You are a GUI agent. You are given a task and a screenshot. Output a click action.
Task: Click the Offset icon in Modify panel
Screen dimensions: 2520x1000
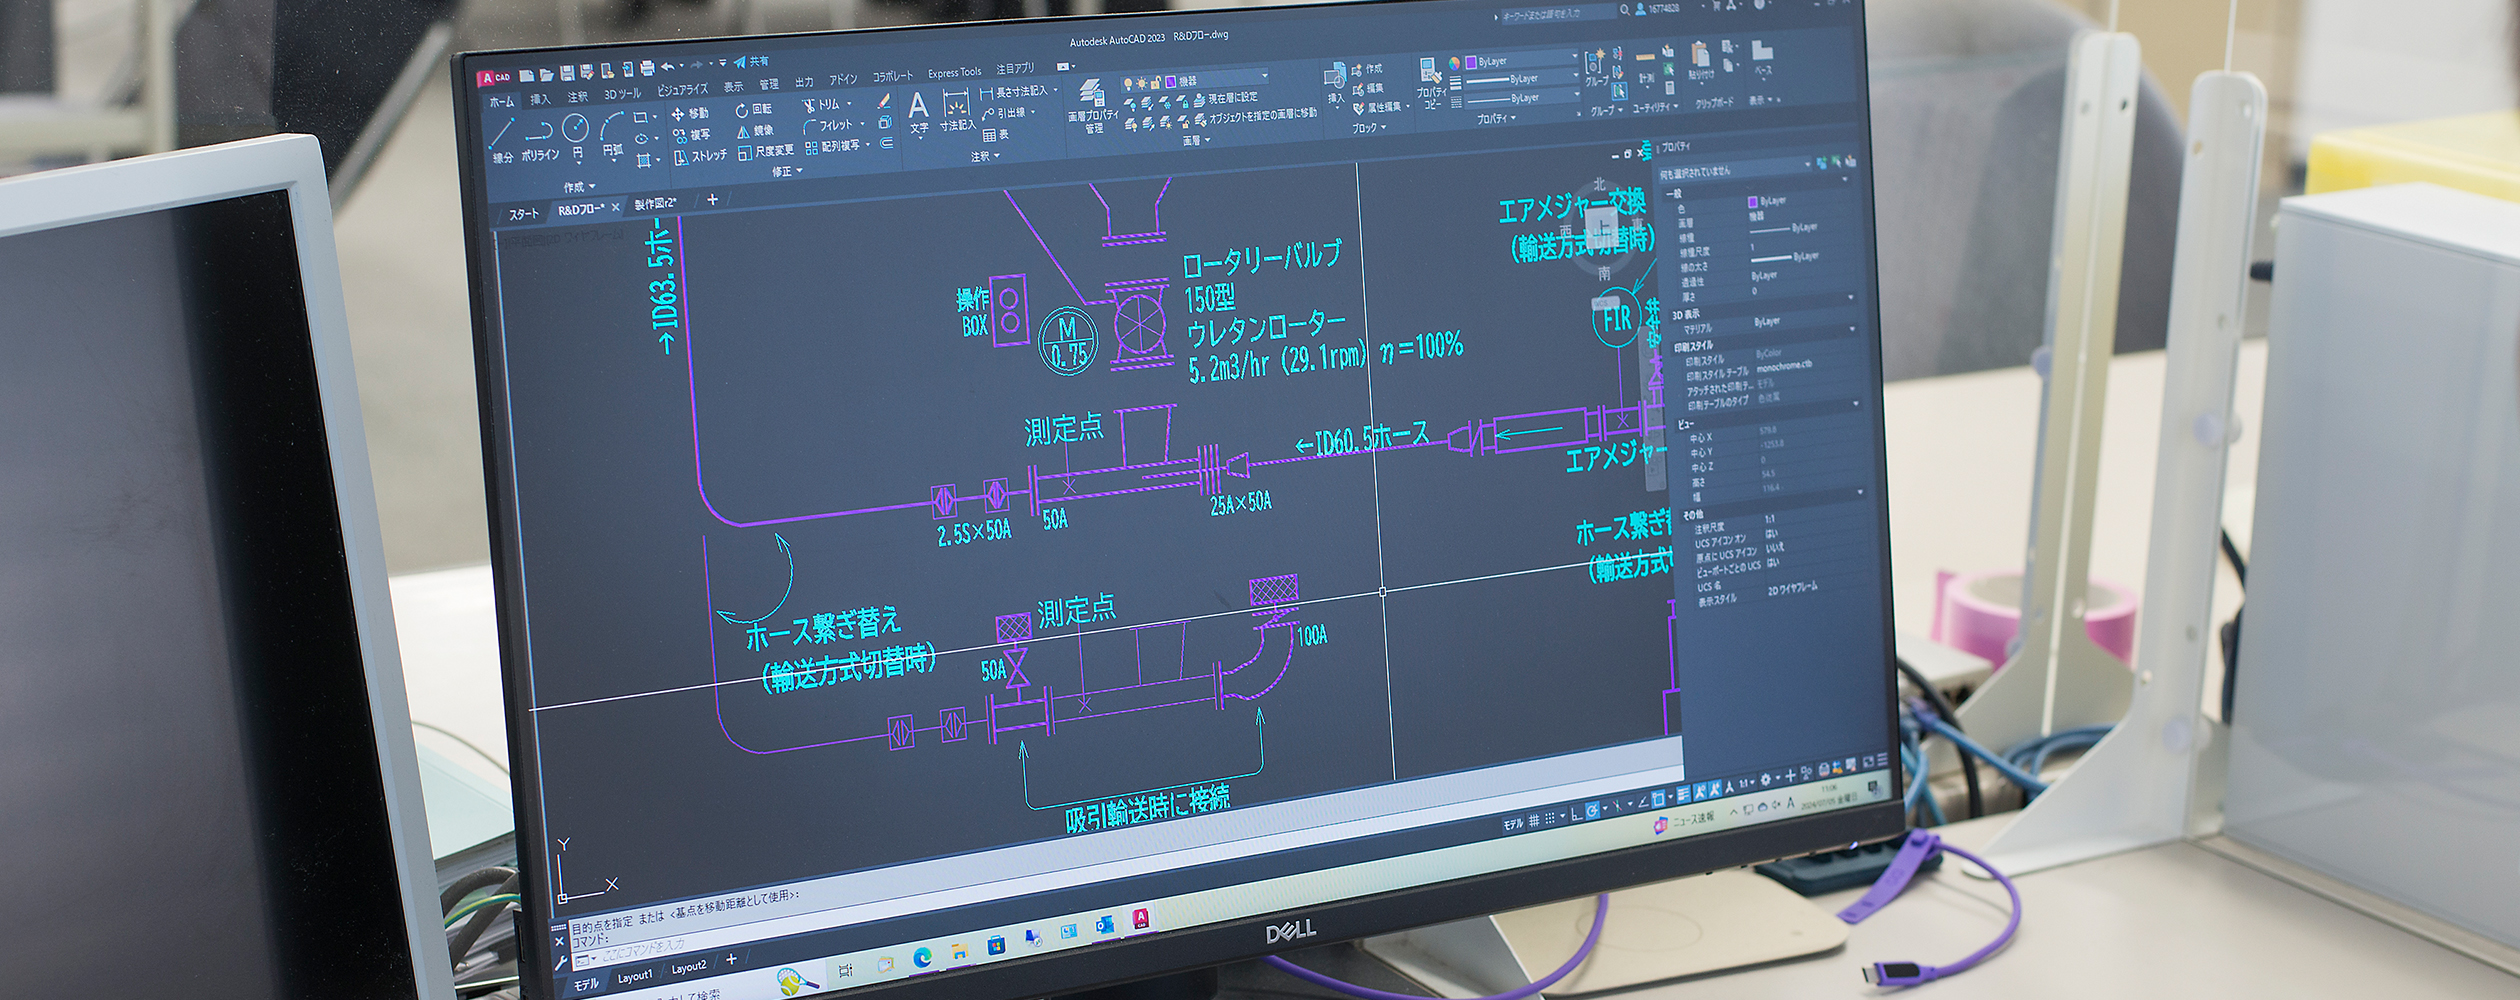pos(886,143)
